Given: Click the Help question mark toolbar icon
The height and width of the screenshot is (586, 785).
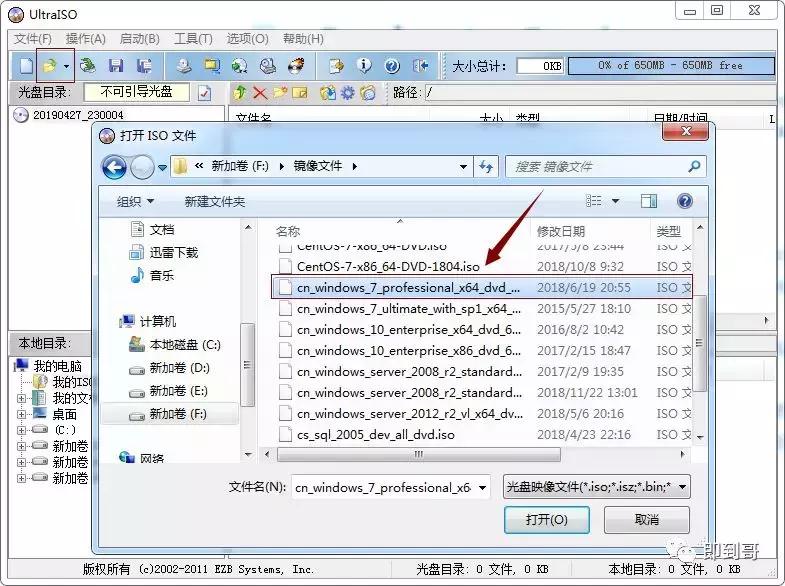Looking at the screenshot, I should 392,66.
